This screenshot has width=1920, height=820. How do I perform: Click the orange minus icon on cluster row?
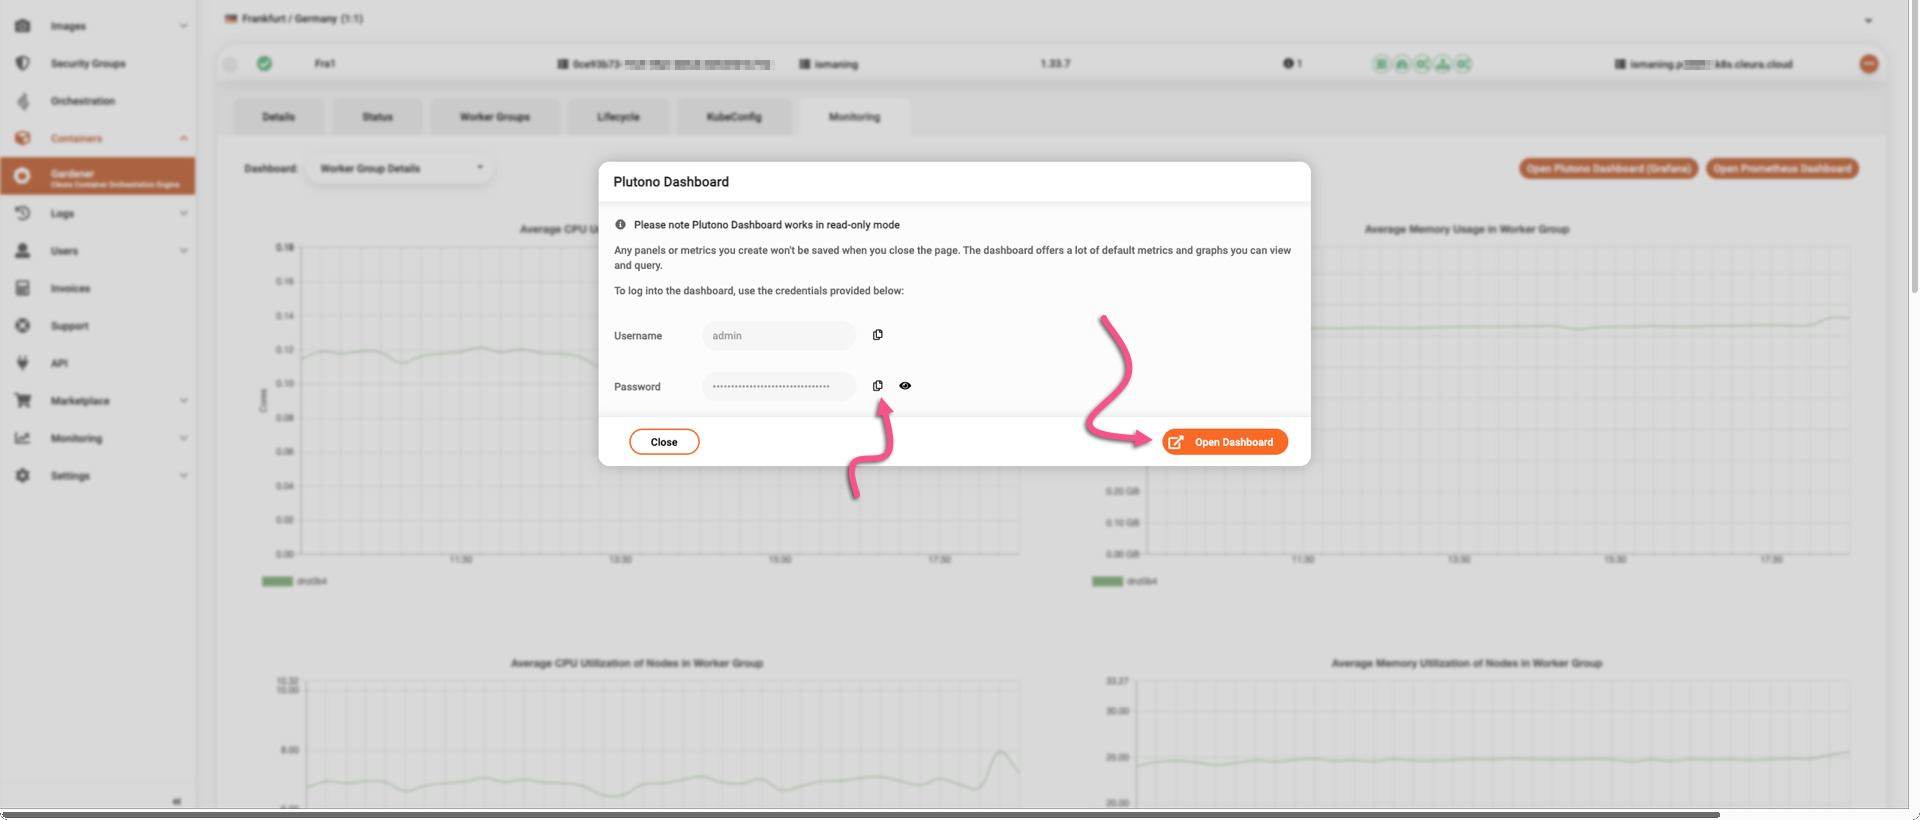point(1868,64)
